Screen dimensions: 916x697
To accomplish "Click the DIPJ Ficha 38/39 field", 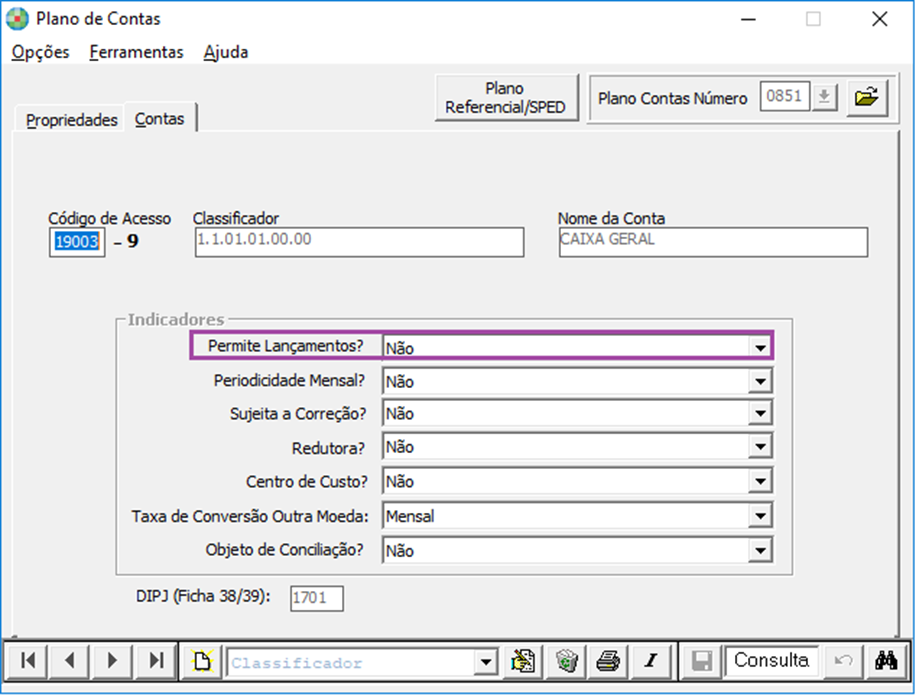I will pyautogui.click(x=317, y=598).
